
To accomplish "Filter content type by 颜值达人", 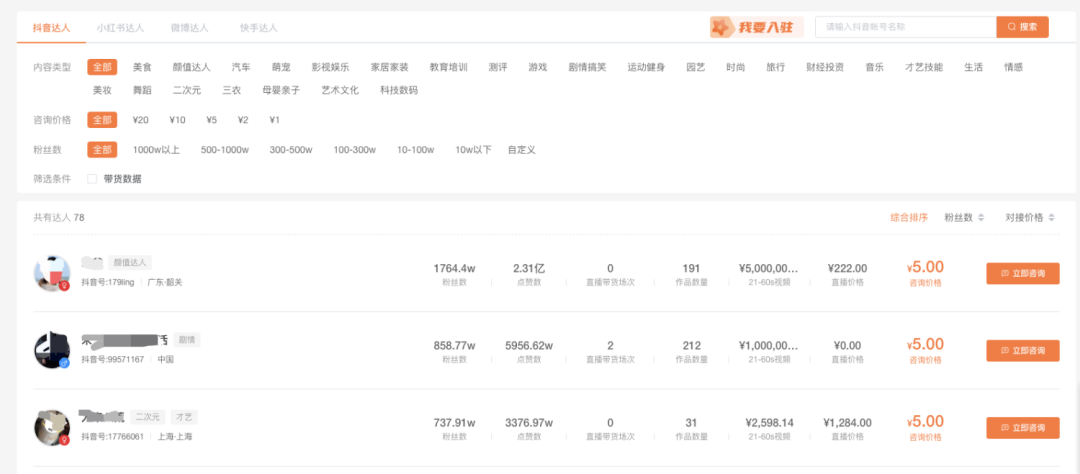I will point(191,68).
